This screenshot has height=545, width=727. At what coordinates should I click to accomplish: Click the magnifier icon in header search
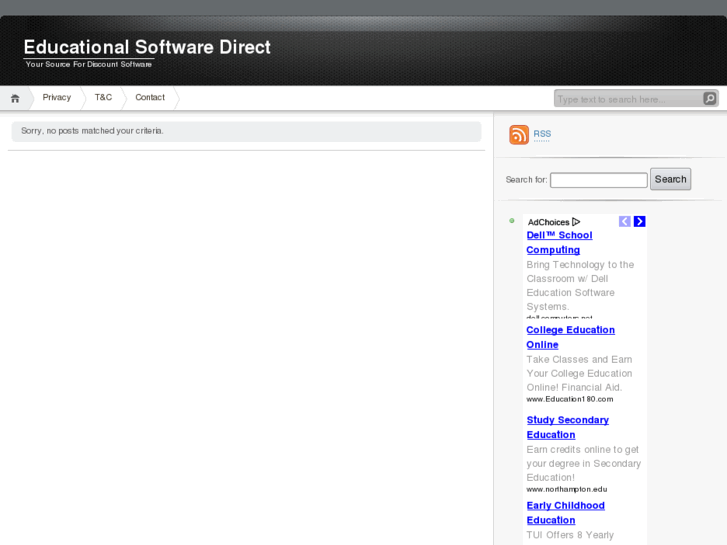[x=709, y=98]
